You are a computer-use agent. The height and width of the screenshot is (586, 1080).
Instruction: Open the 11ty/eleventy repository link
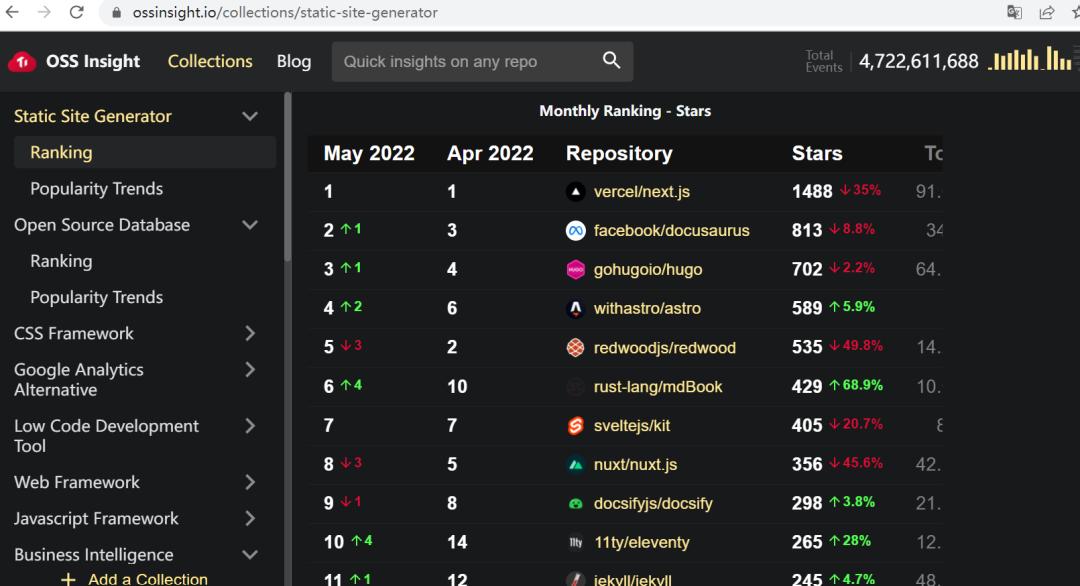(641, 543)
